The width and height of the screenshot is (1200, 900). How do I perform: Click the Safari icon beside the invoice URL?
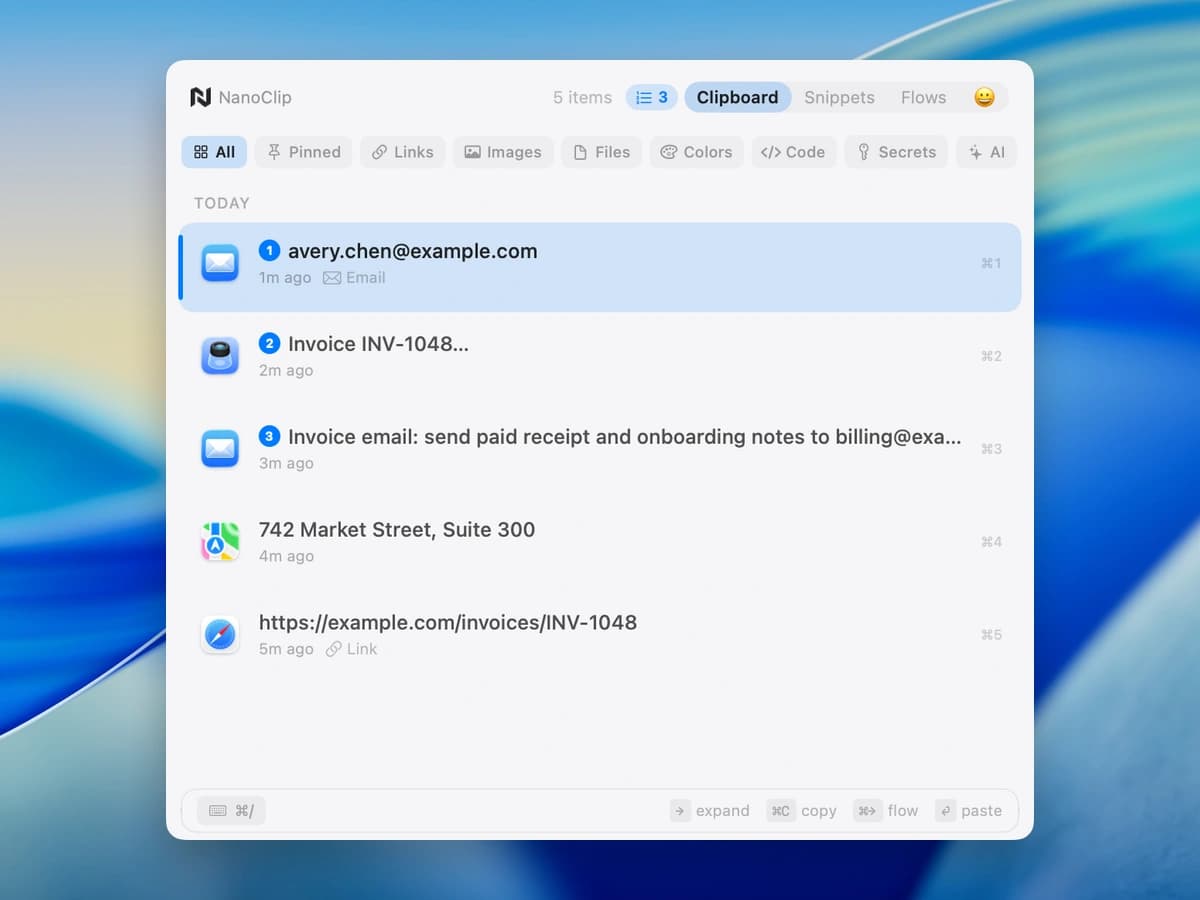tap(220, 635)
